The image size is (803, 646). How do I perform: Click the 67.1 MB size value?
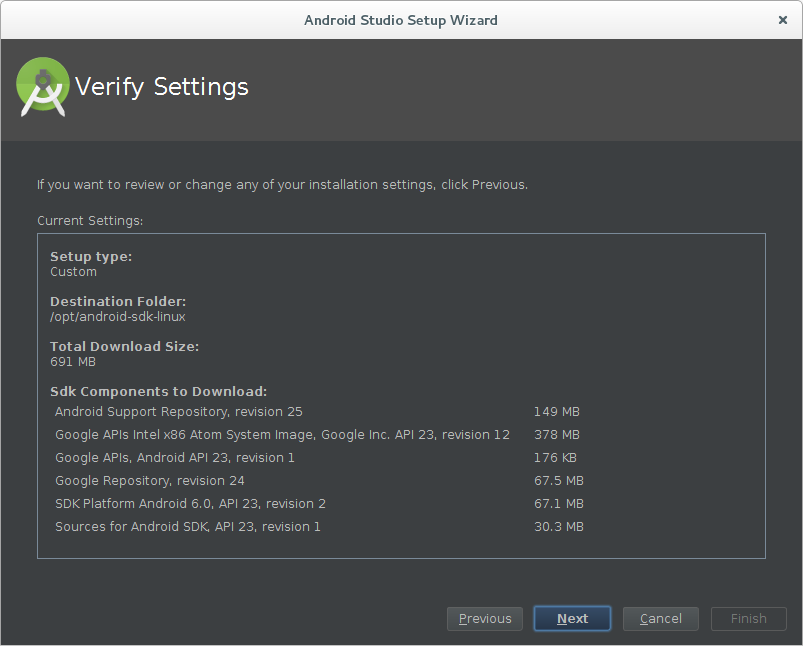click(559, 504)
